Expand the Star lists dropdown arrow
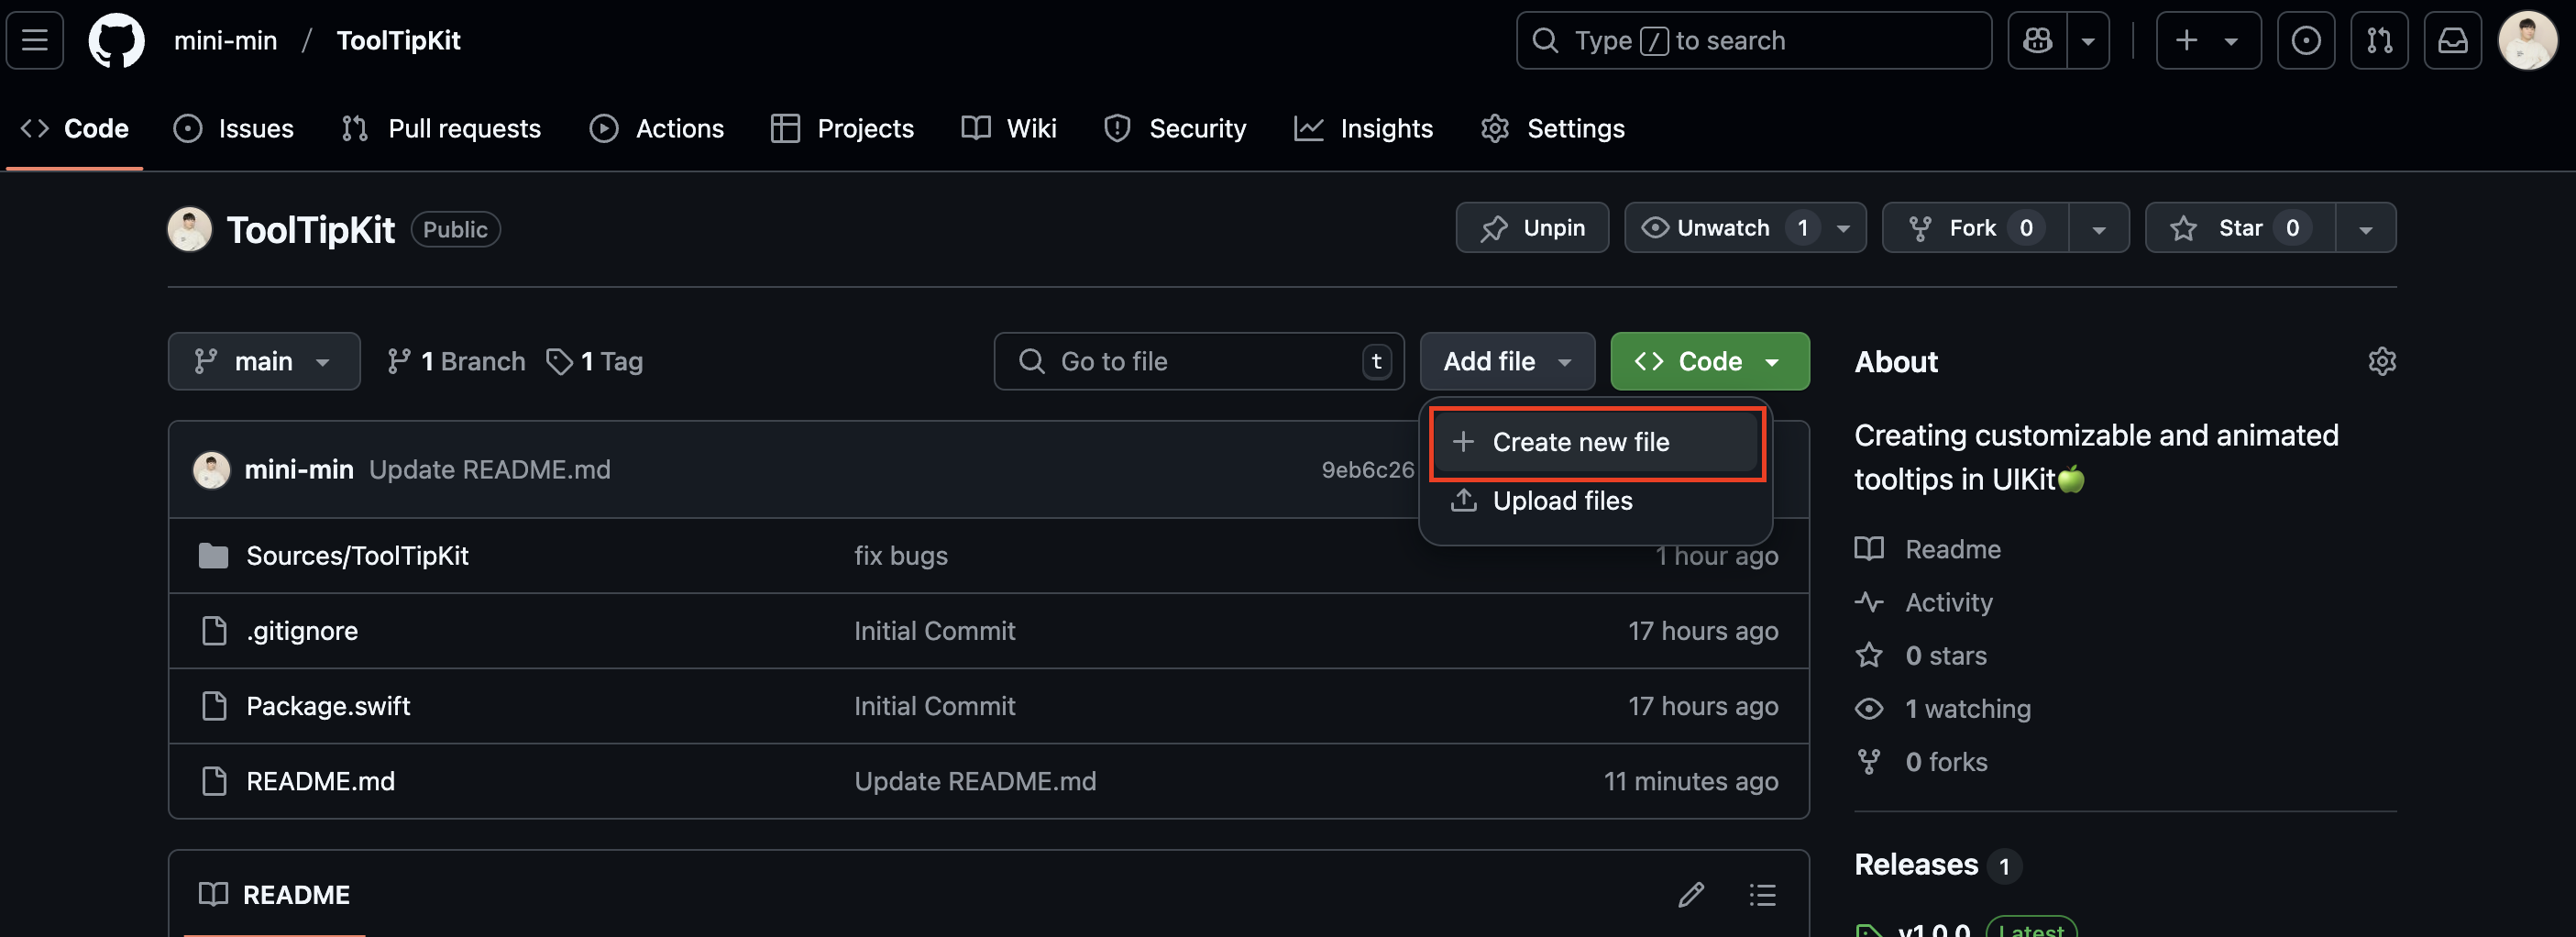This screenshot has height=937, width=2576. tap(2366, 228)
